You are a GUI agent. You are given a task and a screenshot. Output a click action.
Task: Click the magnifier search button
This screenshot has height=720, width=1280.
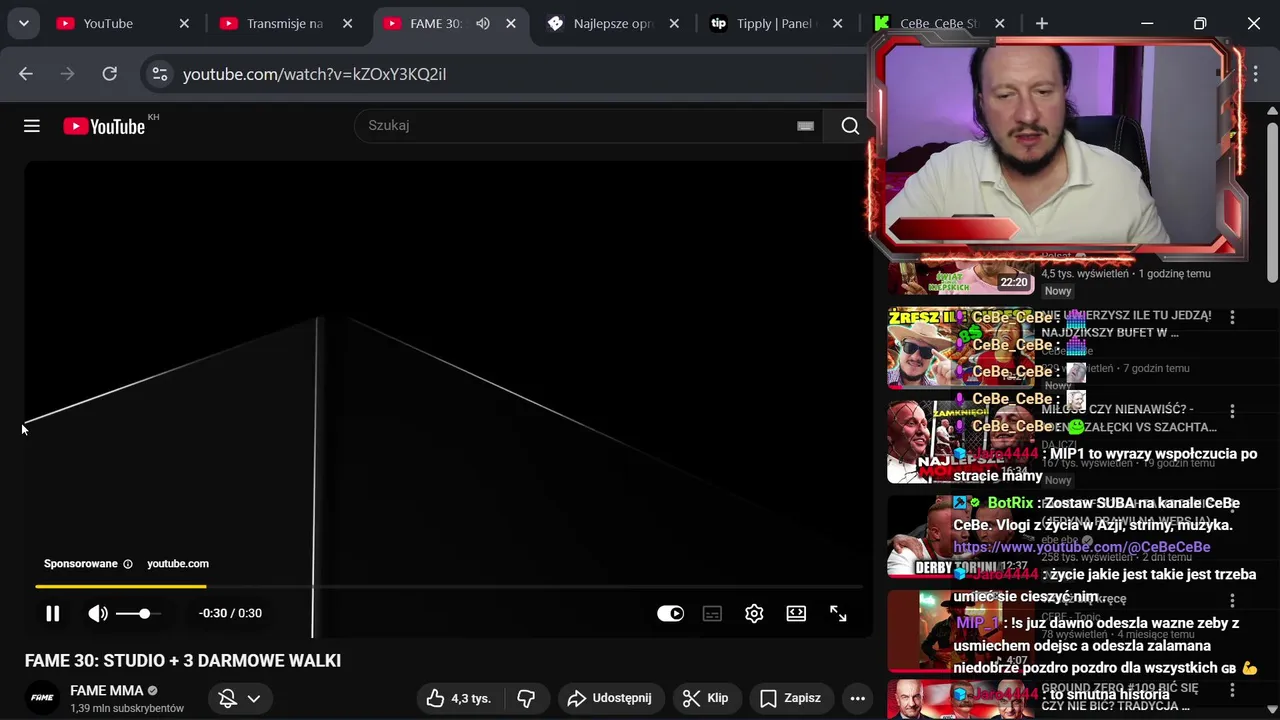pyautogui.click(x=850, y=126)
